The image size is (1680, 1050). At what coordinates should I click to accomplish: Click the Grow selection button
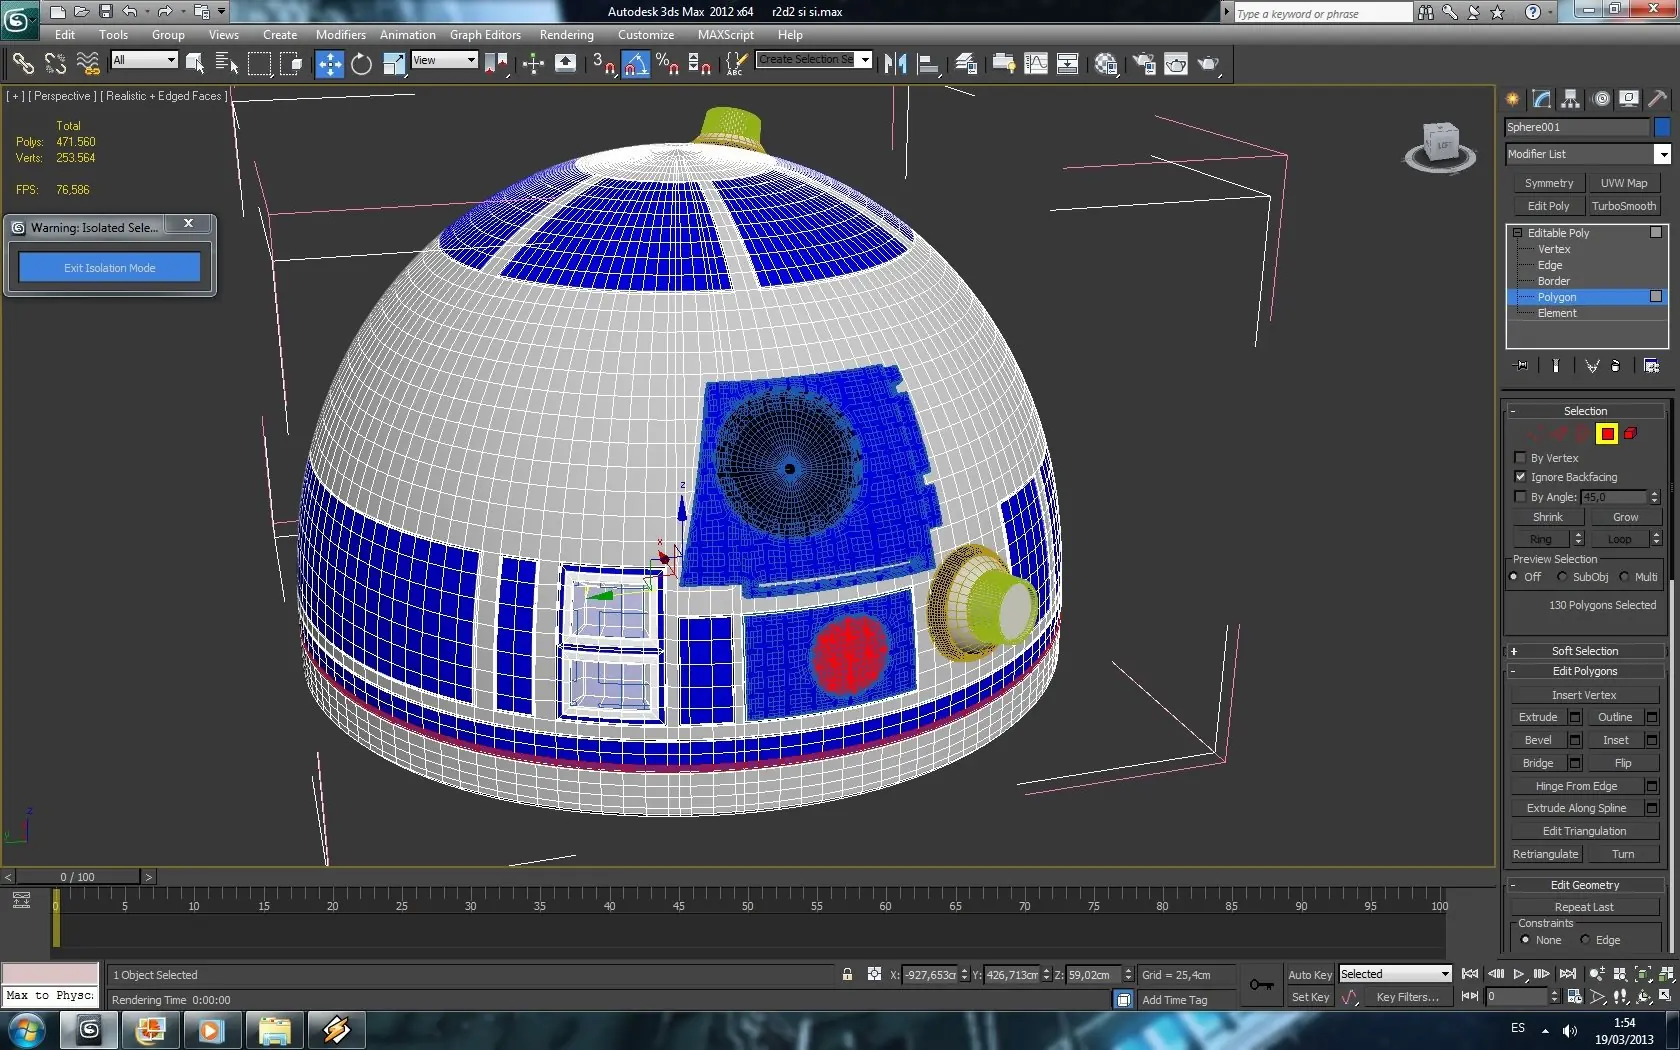pos(1625,517)
